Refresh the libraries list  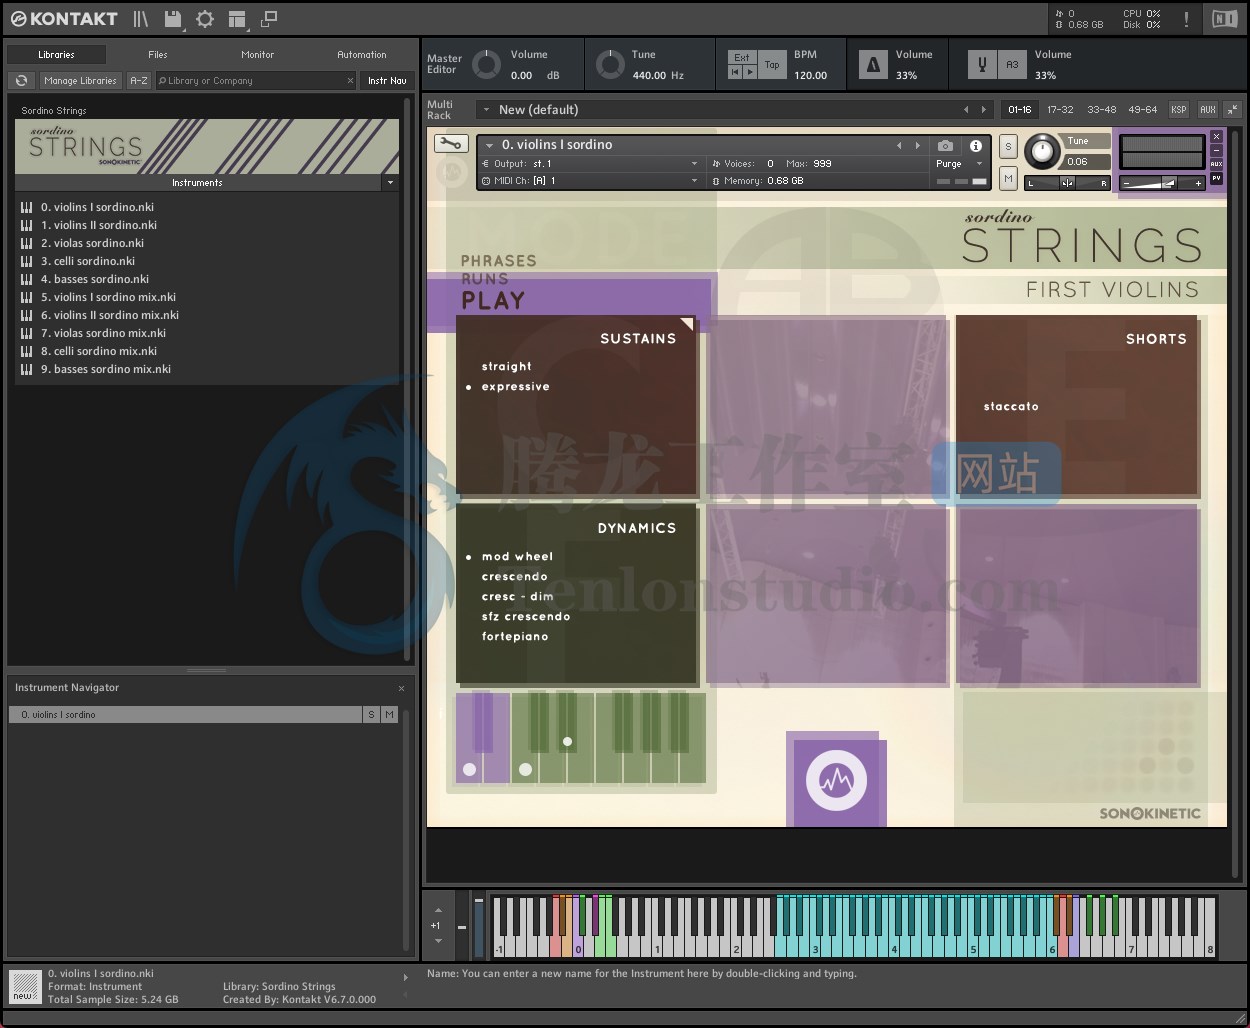[x=22, y=81]
